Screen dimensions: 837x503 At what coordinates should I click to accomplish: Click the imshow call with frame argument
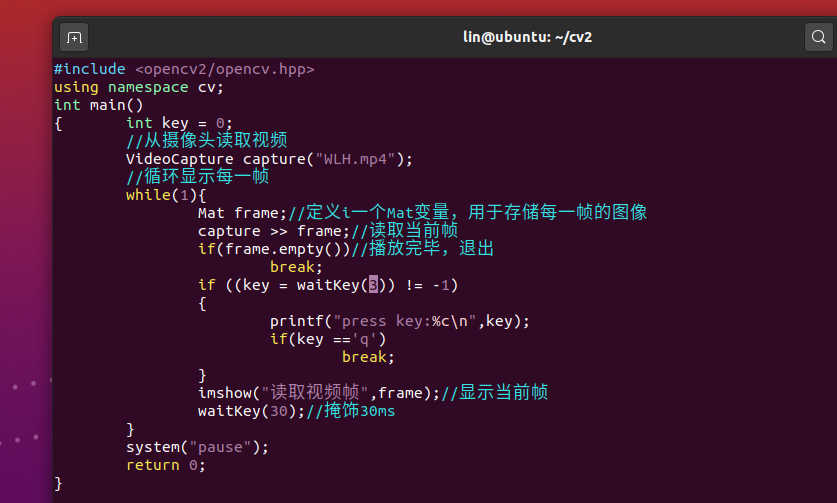tap(319, 393)
